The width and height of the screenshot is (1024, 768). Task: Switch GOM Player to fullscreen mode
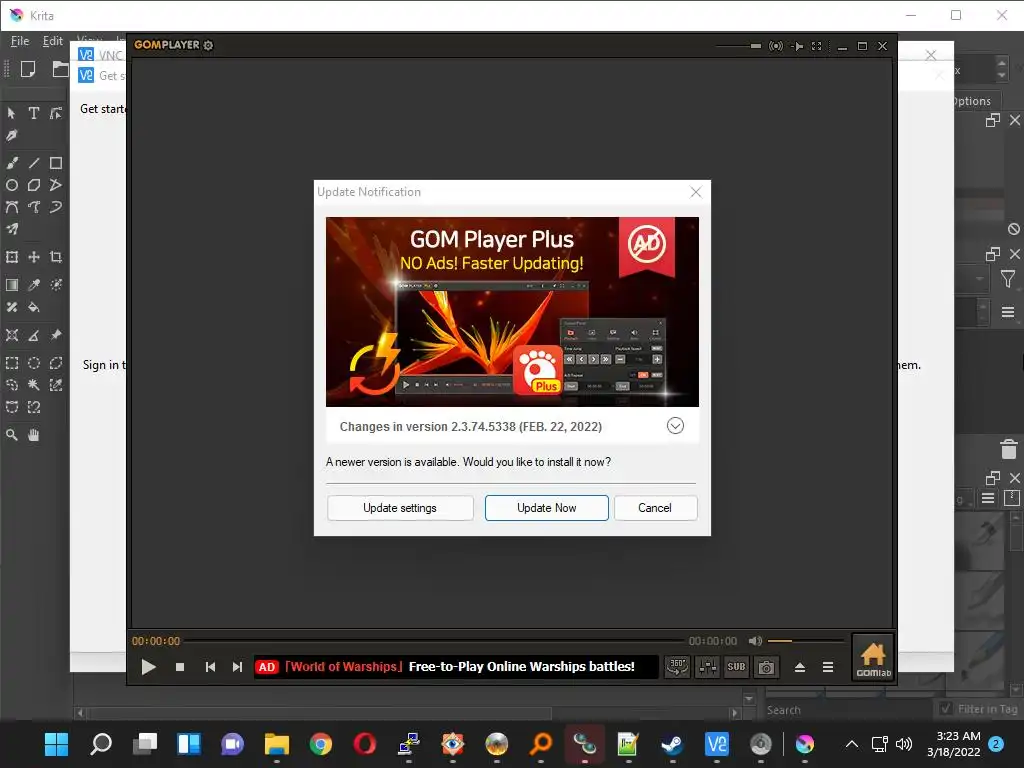point(816,46)
